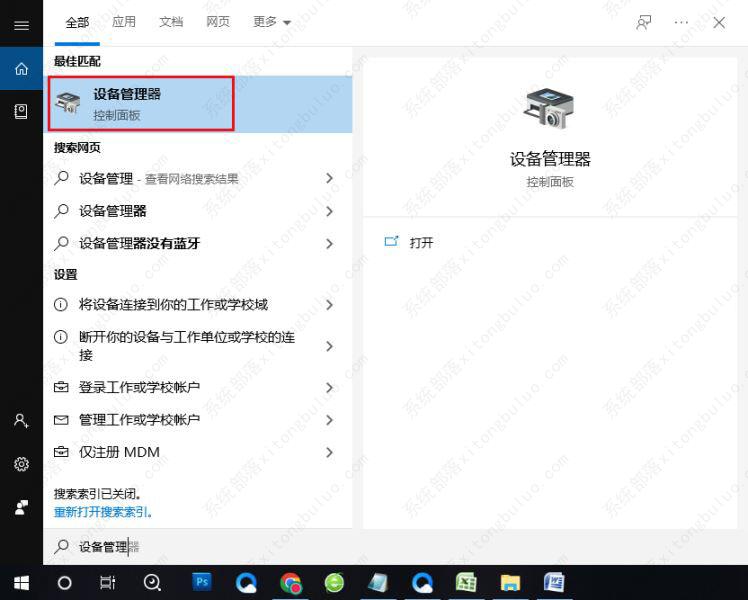Open File Explorer from the taskbar

click(510, 582)
